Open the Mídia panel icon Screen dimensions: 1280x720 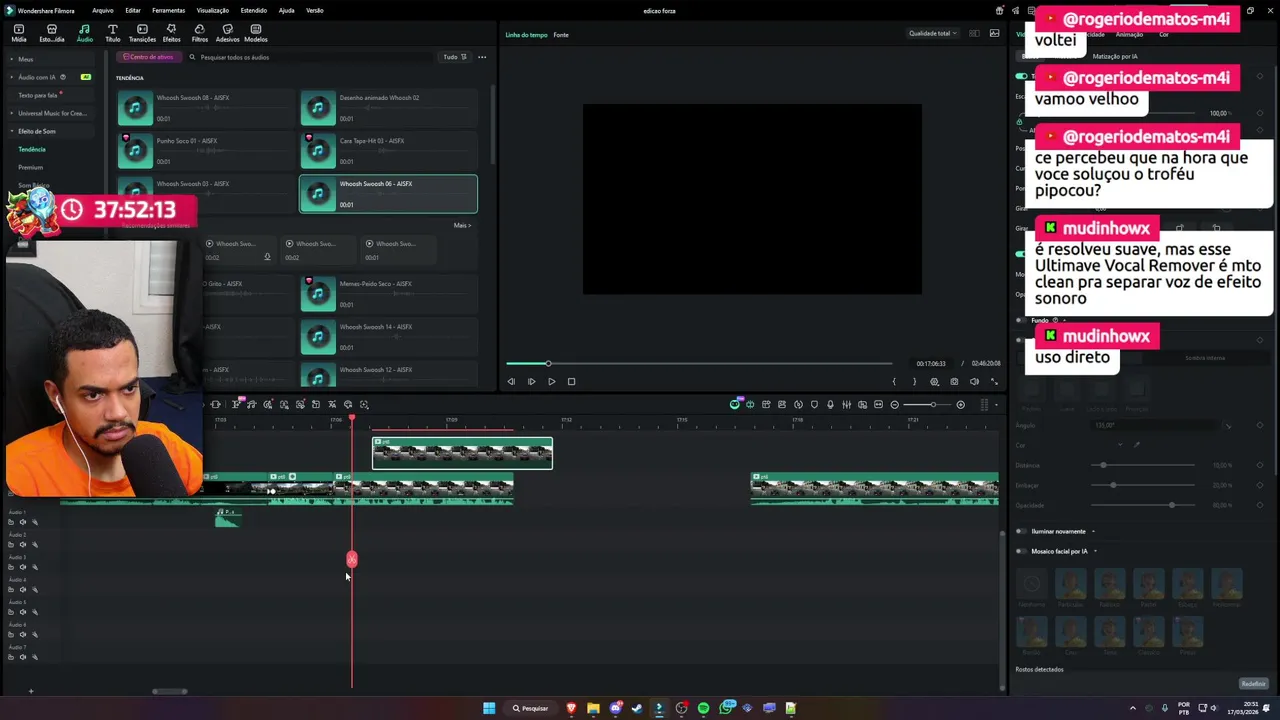pos(18,33)
